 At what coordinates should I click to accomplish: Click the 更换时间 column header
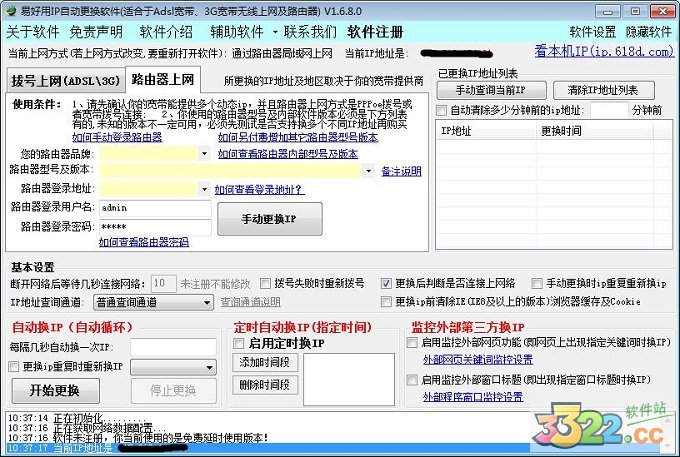595,131
